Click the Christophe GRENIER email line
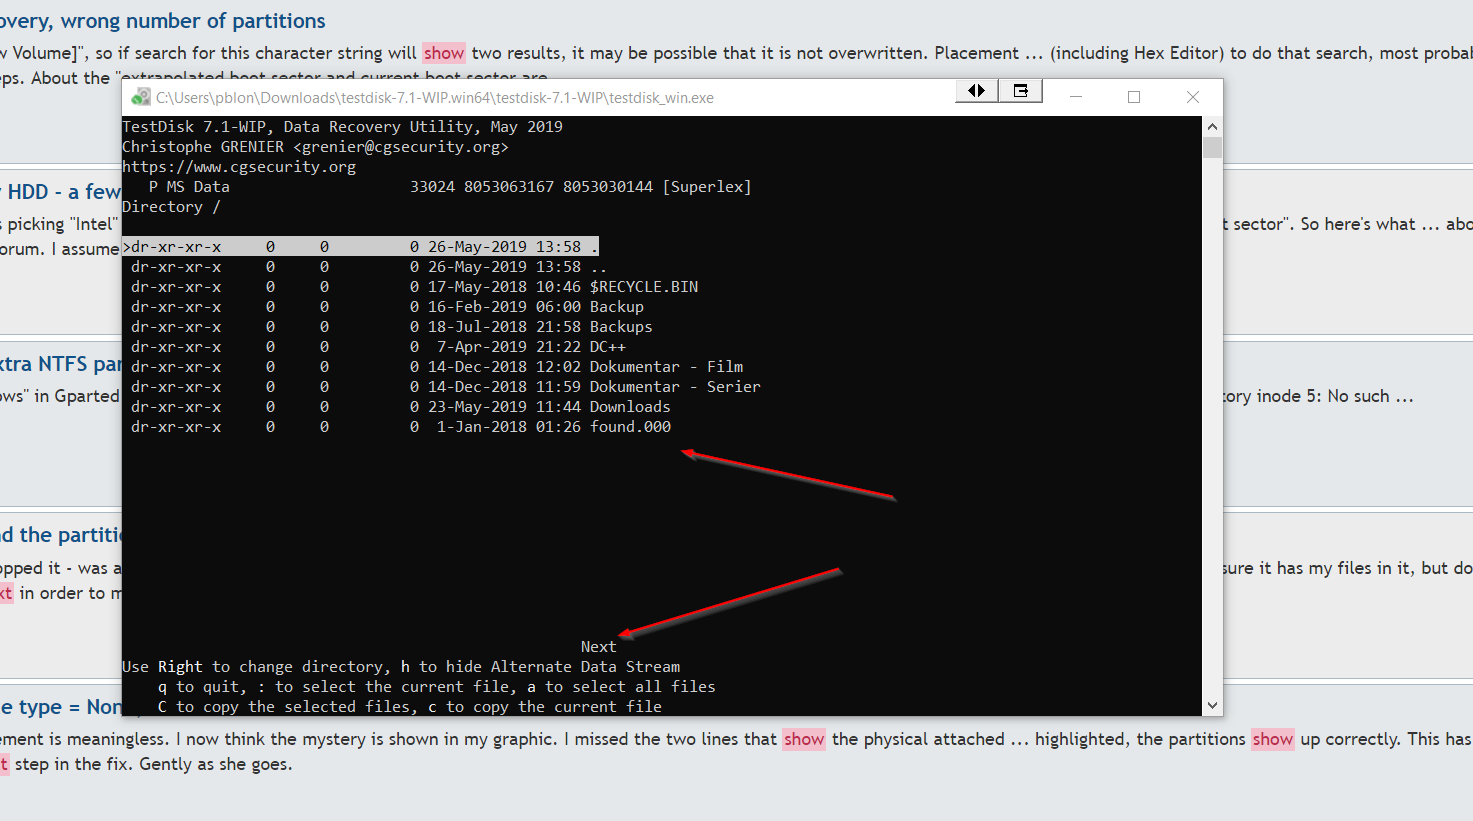Viewport: 1473px width, 821px height. tap(315, 147)
